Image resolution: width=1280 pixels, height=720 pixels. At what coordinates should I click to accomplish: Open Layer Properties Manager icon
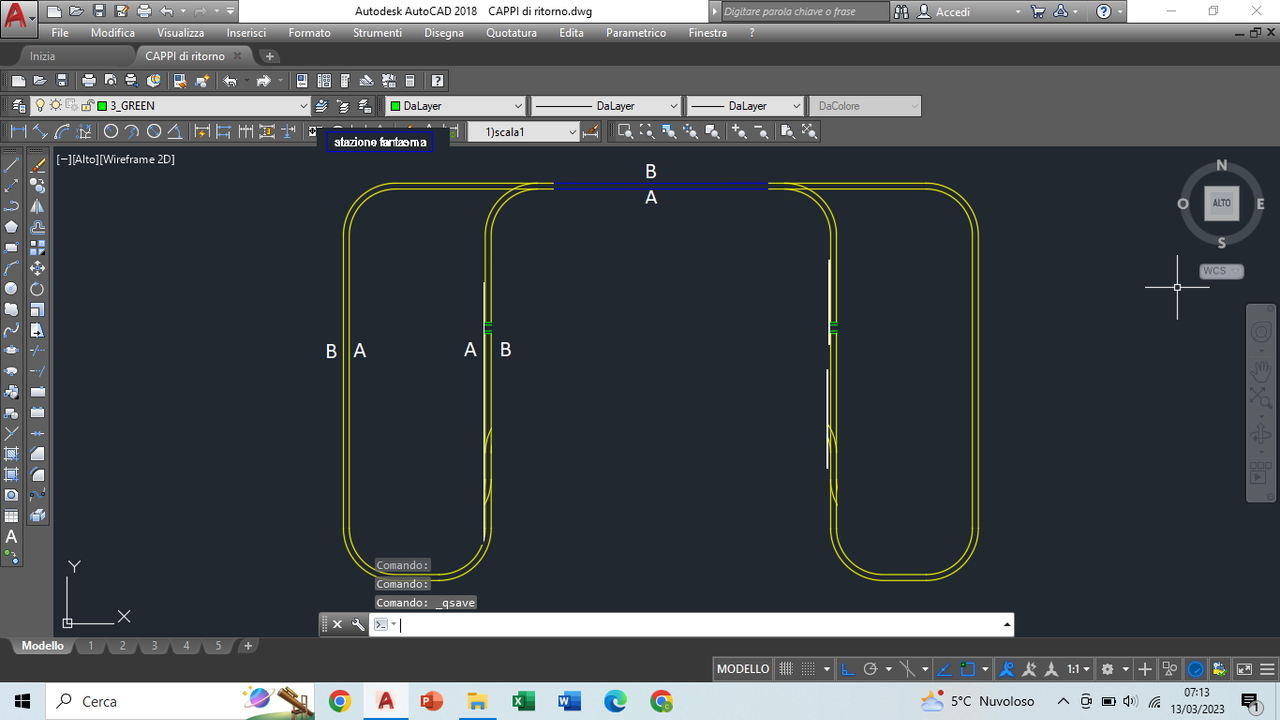17,106
